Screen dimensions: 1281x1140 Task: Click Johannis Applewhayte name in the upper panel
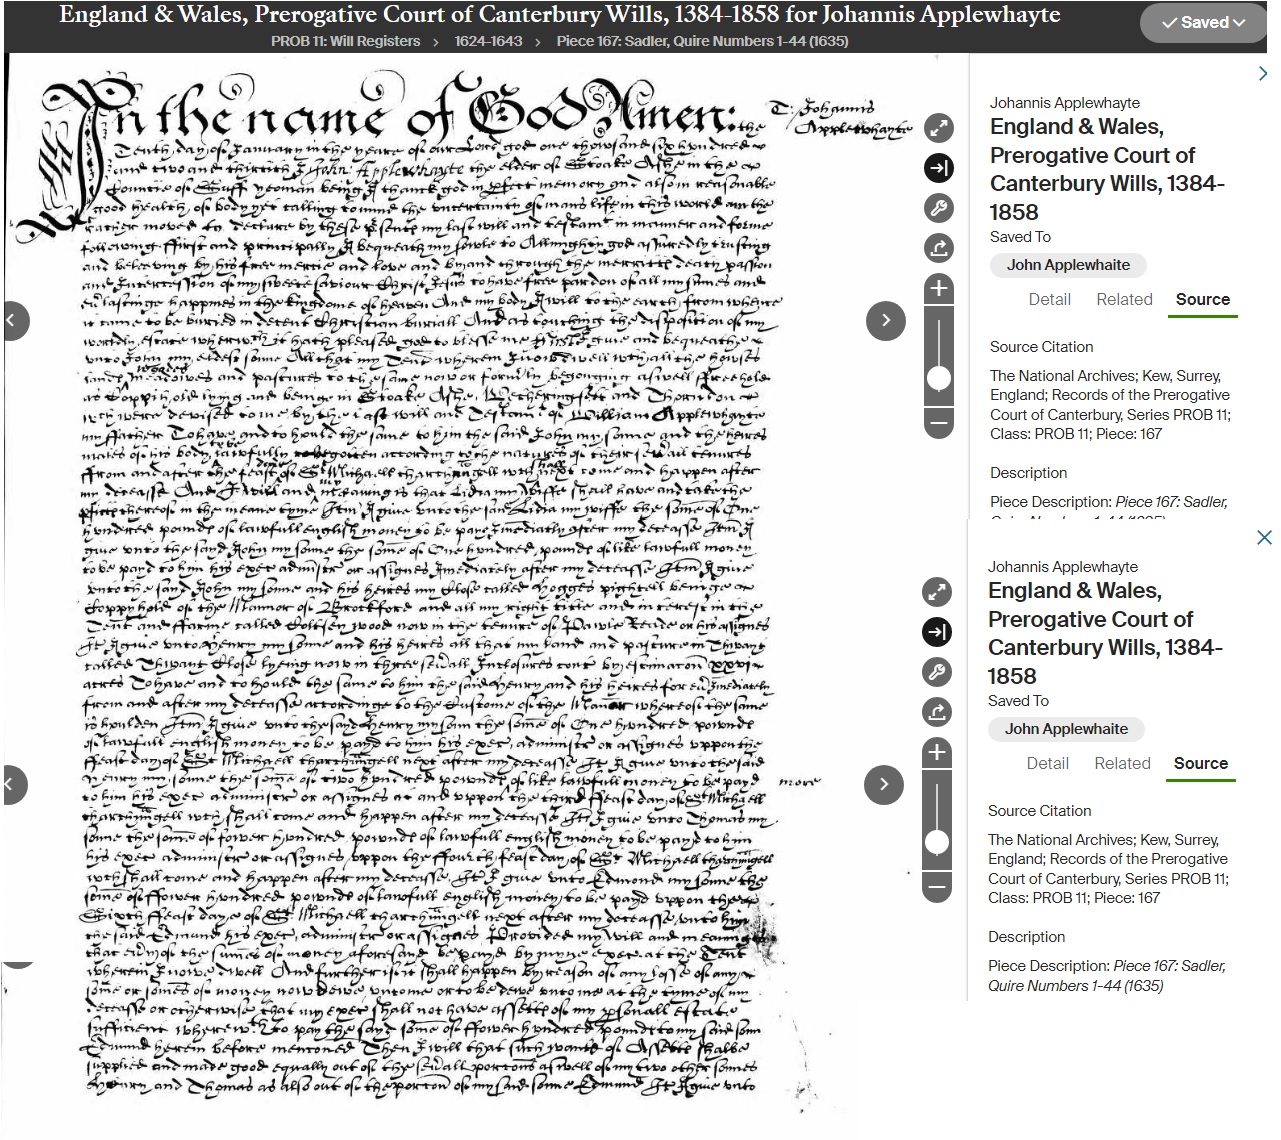click(1065, 103)
